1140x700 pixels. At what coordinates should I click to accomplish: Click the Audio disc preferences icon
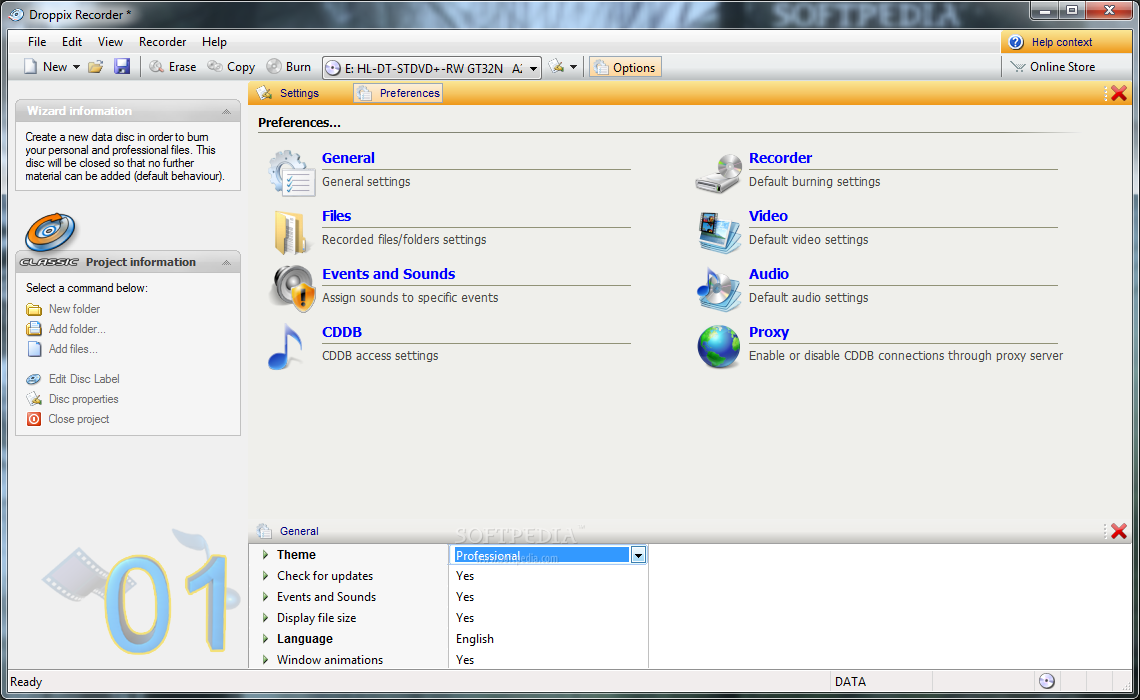[x=718, y=289]
